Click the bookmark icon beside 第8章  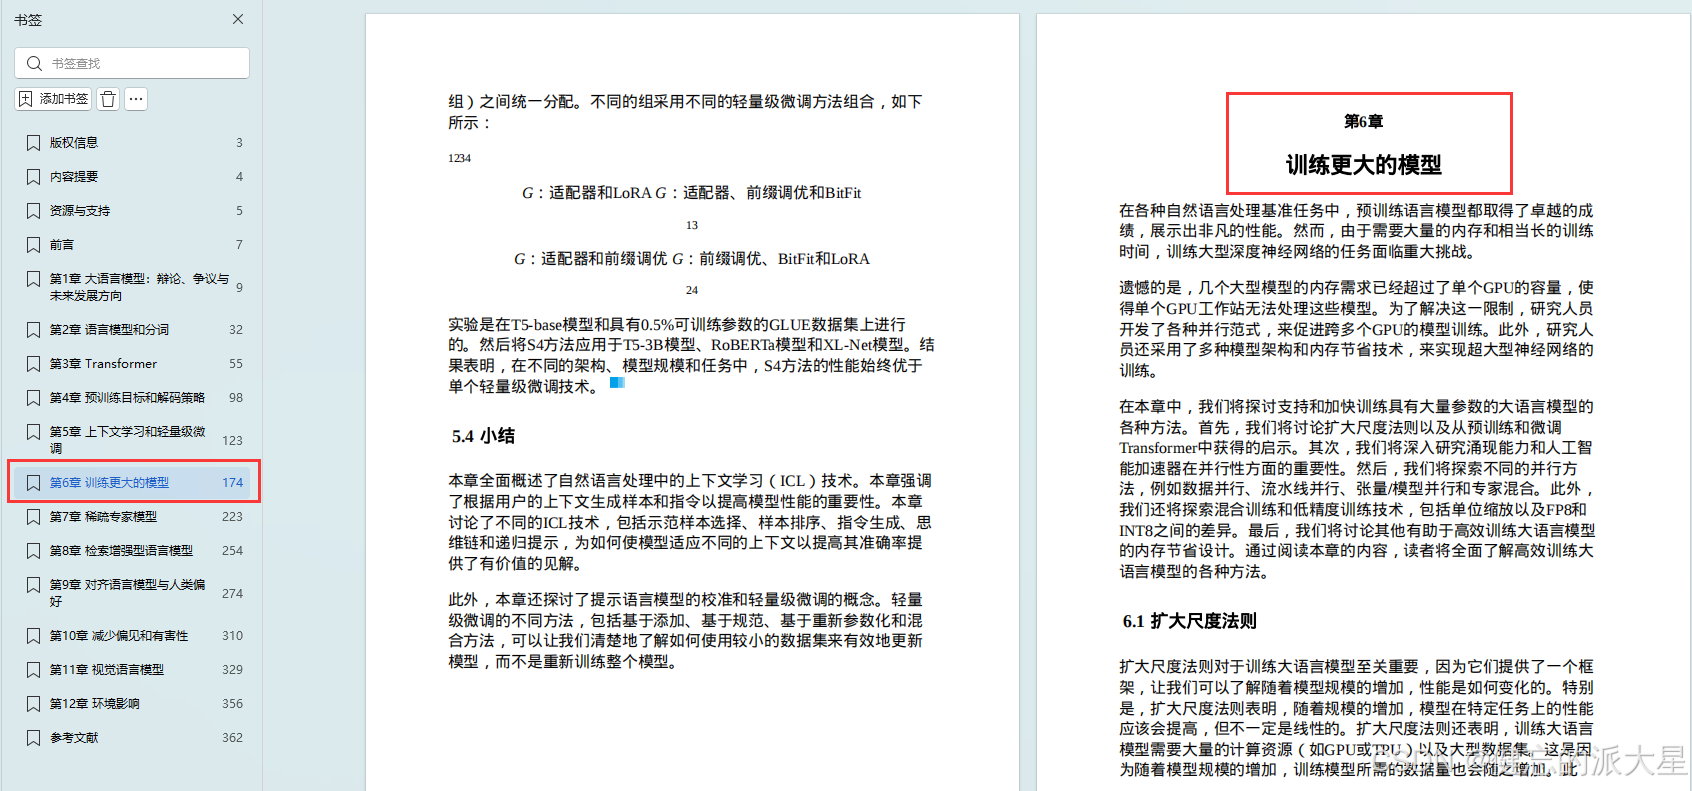coord(33,551)
